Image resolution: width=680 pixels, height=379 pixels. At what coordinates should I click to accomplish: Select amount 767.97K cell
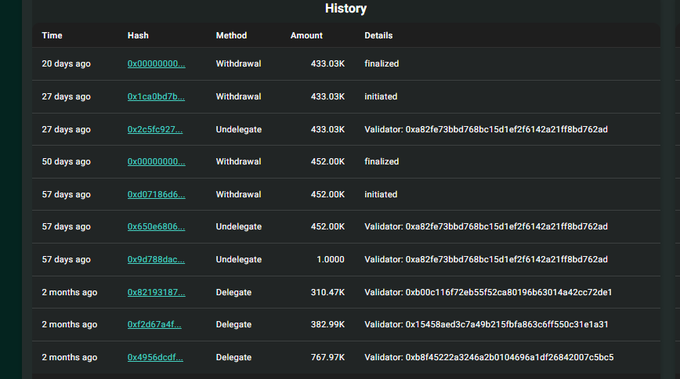(x=327, y=358)
